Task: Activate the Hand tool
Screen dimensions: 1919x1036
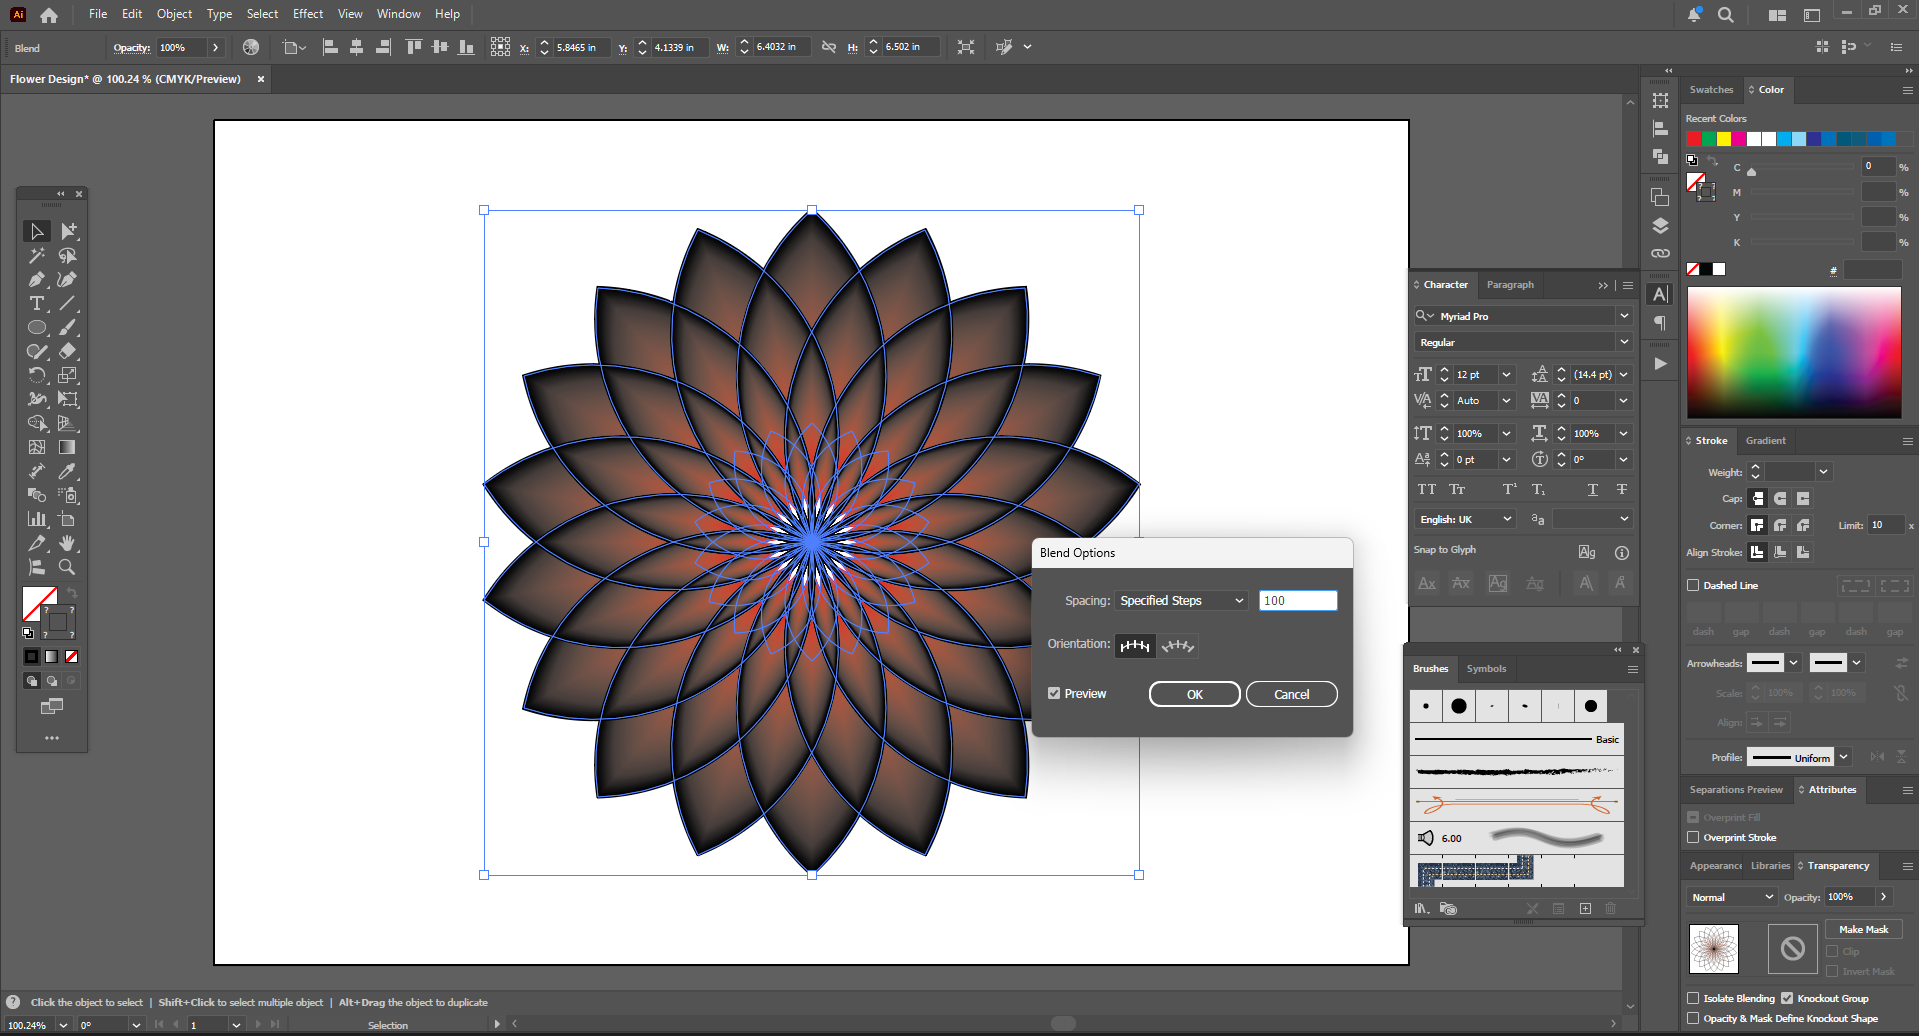Action: click(67, 543)
